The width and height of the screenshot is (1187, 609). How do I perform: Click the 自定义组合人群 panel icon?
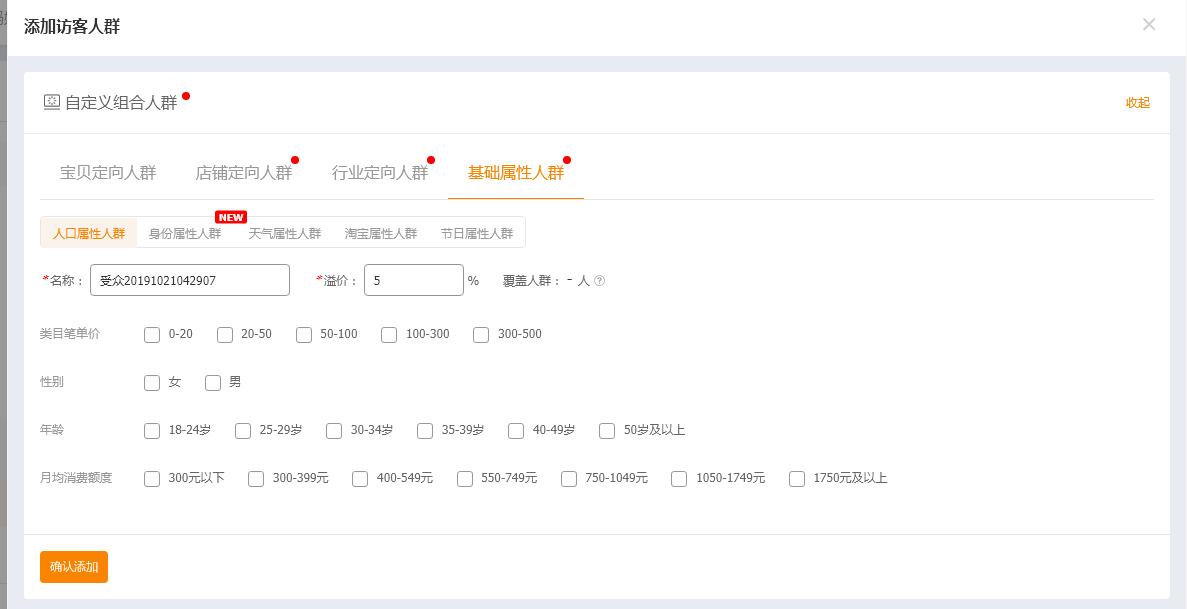click(x=51, y=100)
